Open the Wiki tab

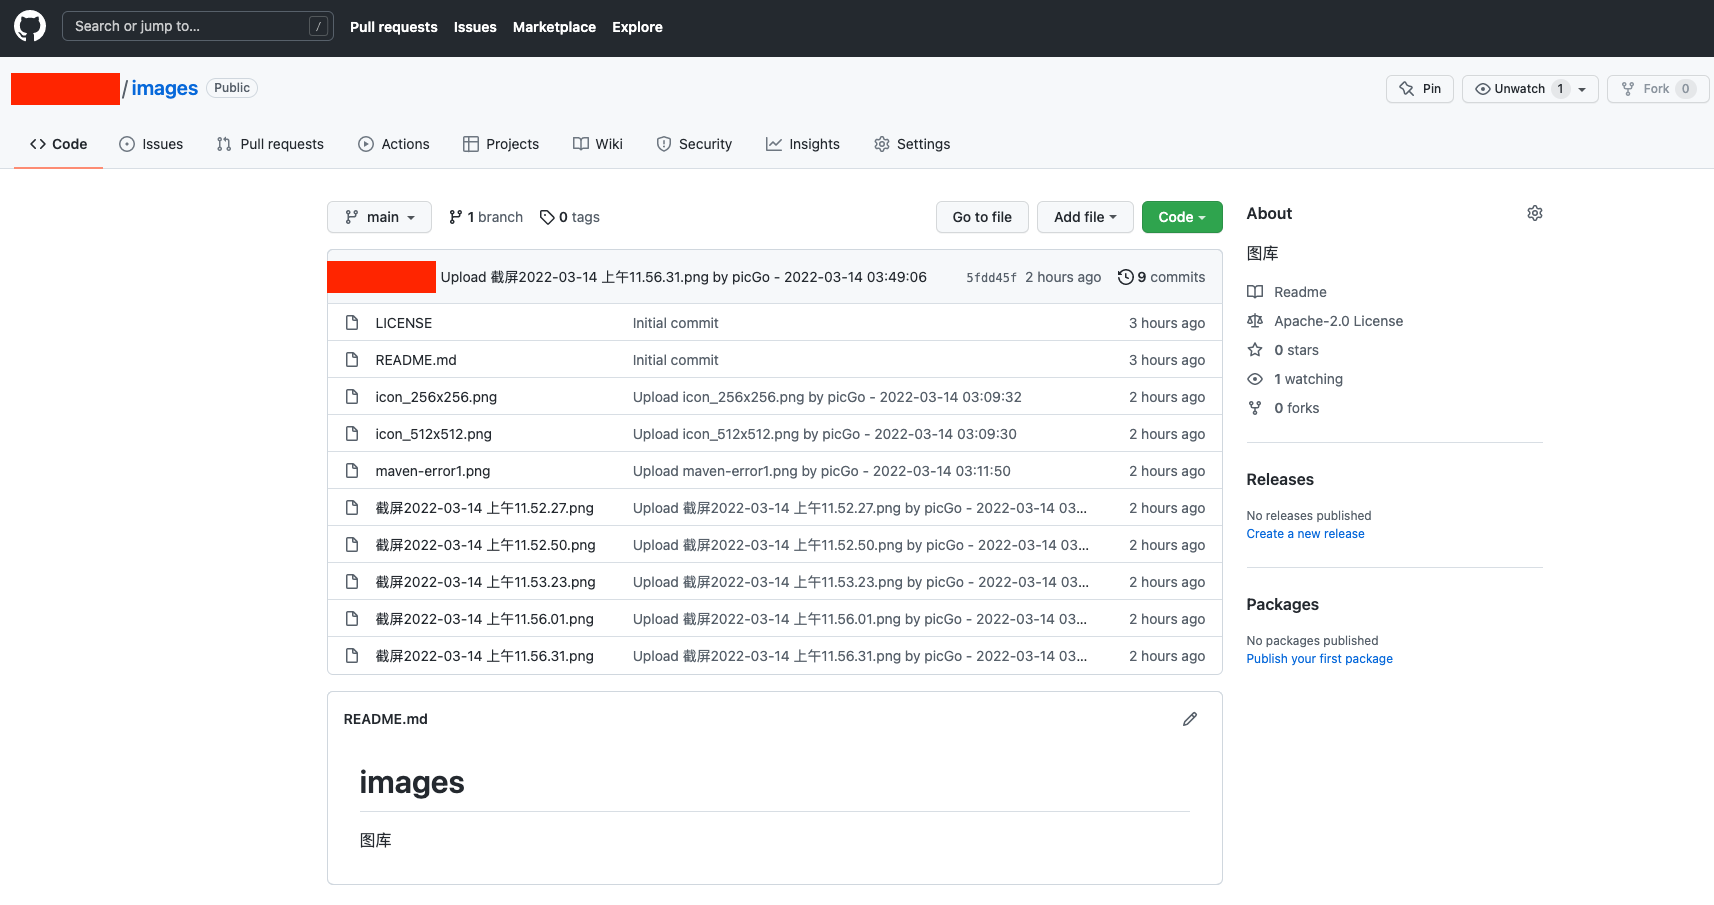coord(598,144)
